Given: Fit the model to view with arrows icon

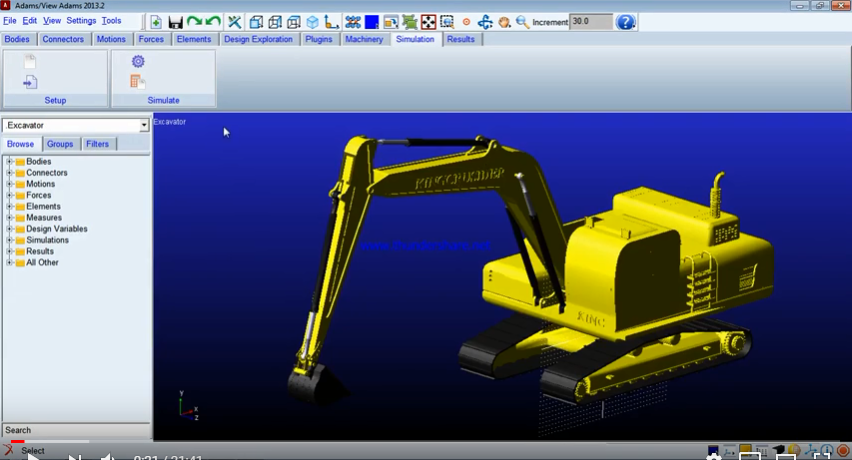Looking at the screenshot, I should [x=428, y=22].
